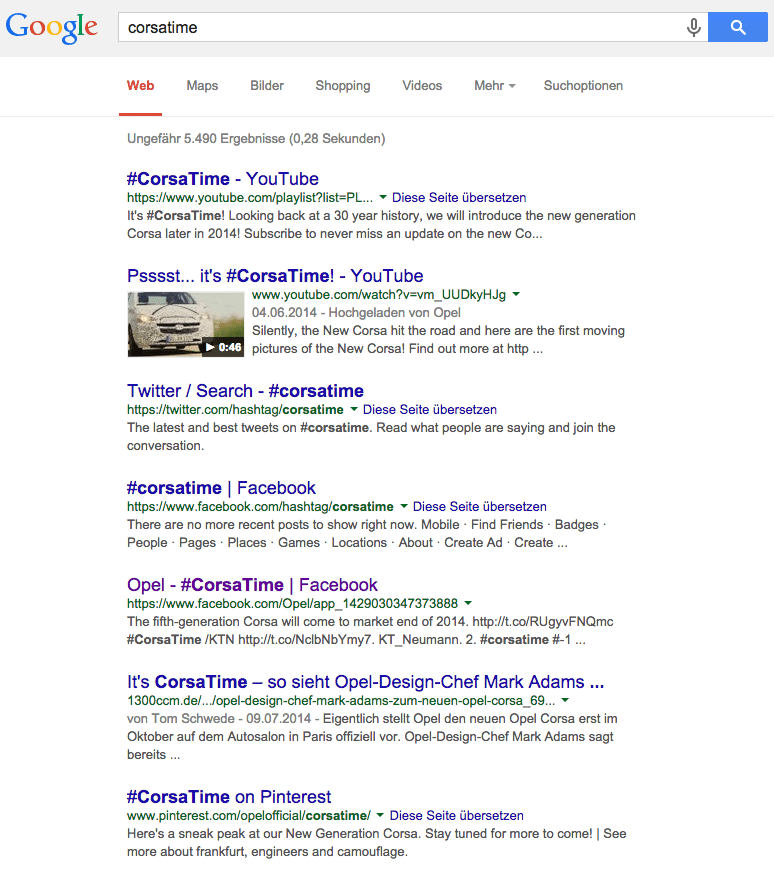Expand arrow next to facebook.com/Opel/app URL
Screen dimensions: 774x873
pos(468,603)
